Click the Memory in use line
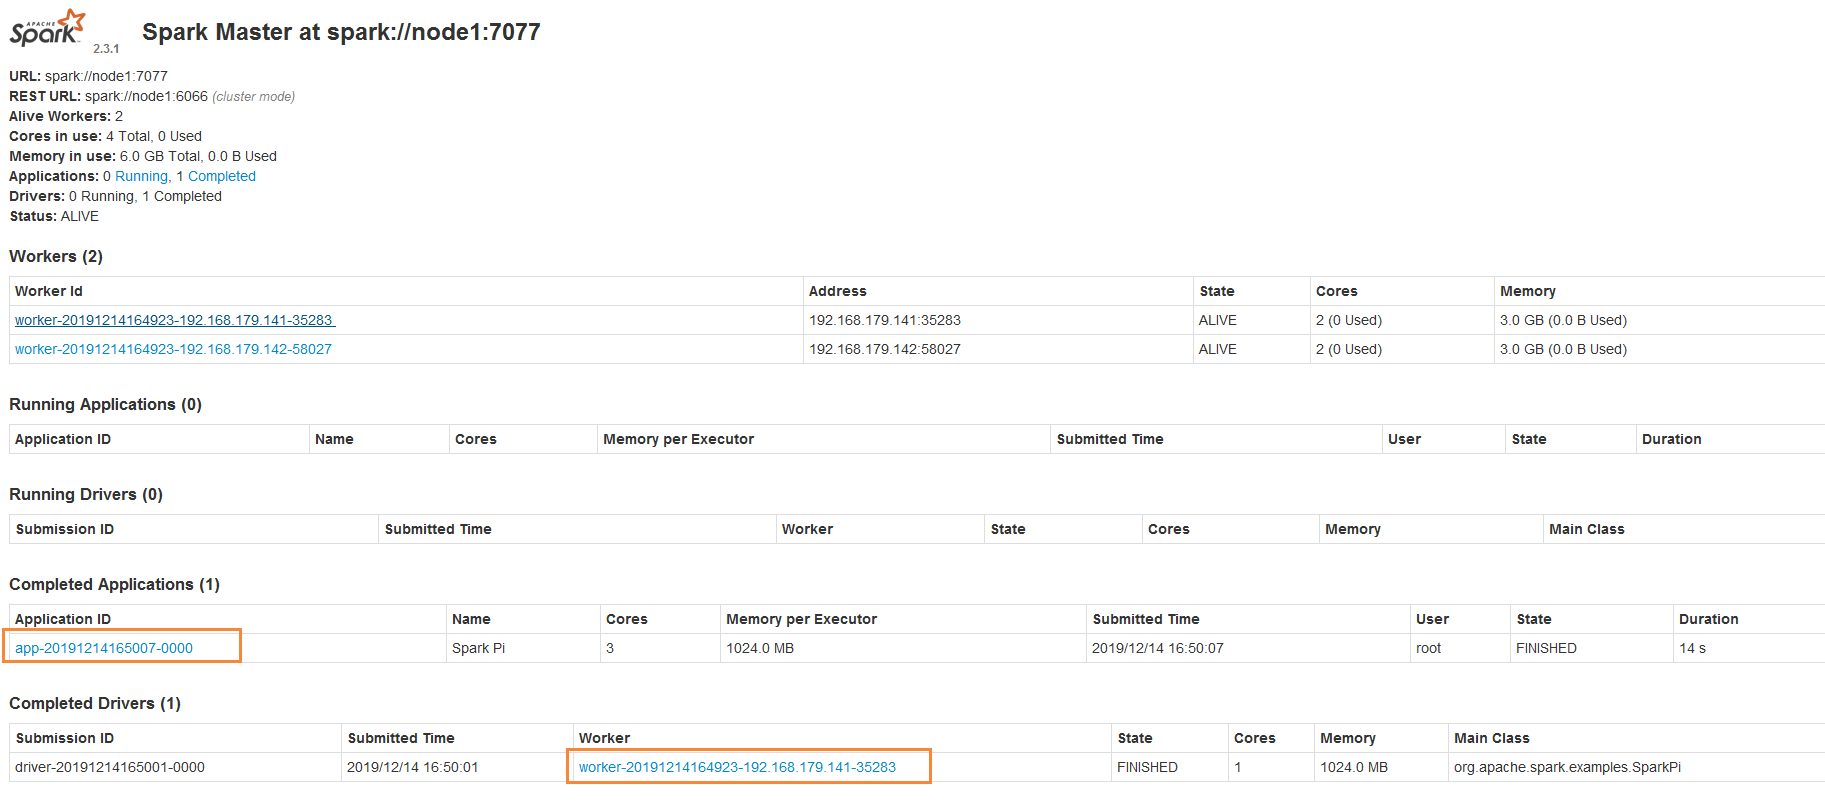1825x802 pixels. [143, 156]
